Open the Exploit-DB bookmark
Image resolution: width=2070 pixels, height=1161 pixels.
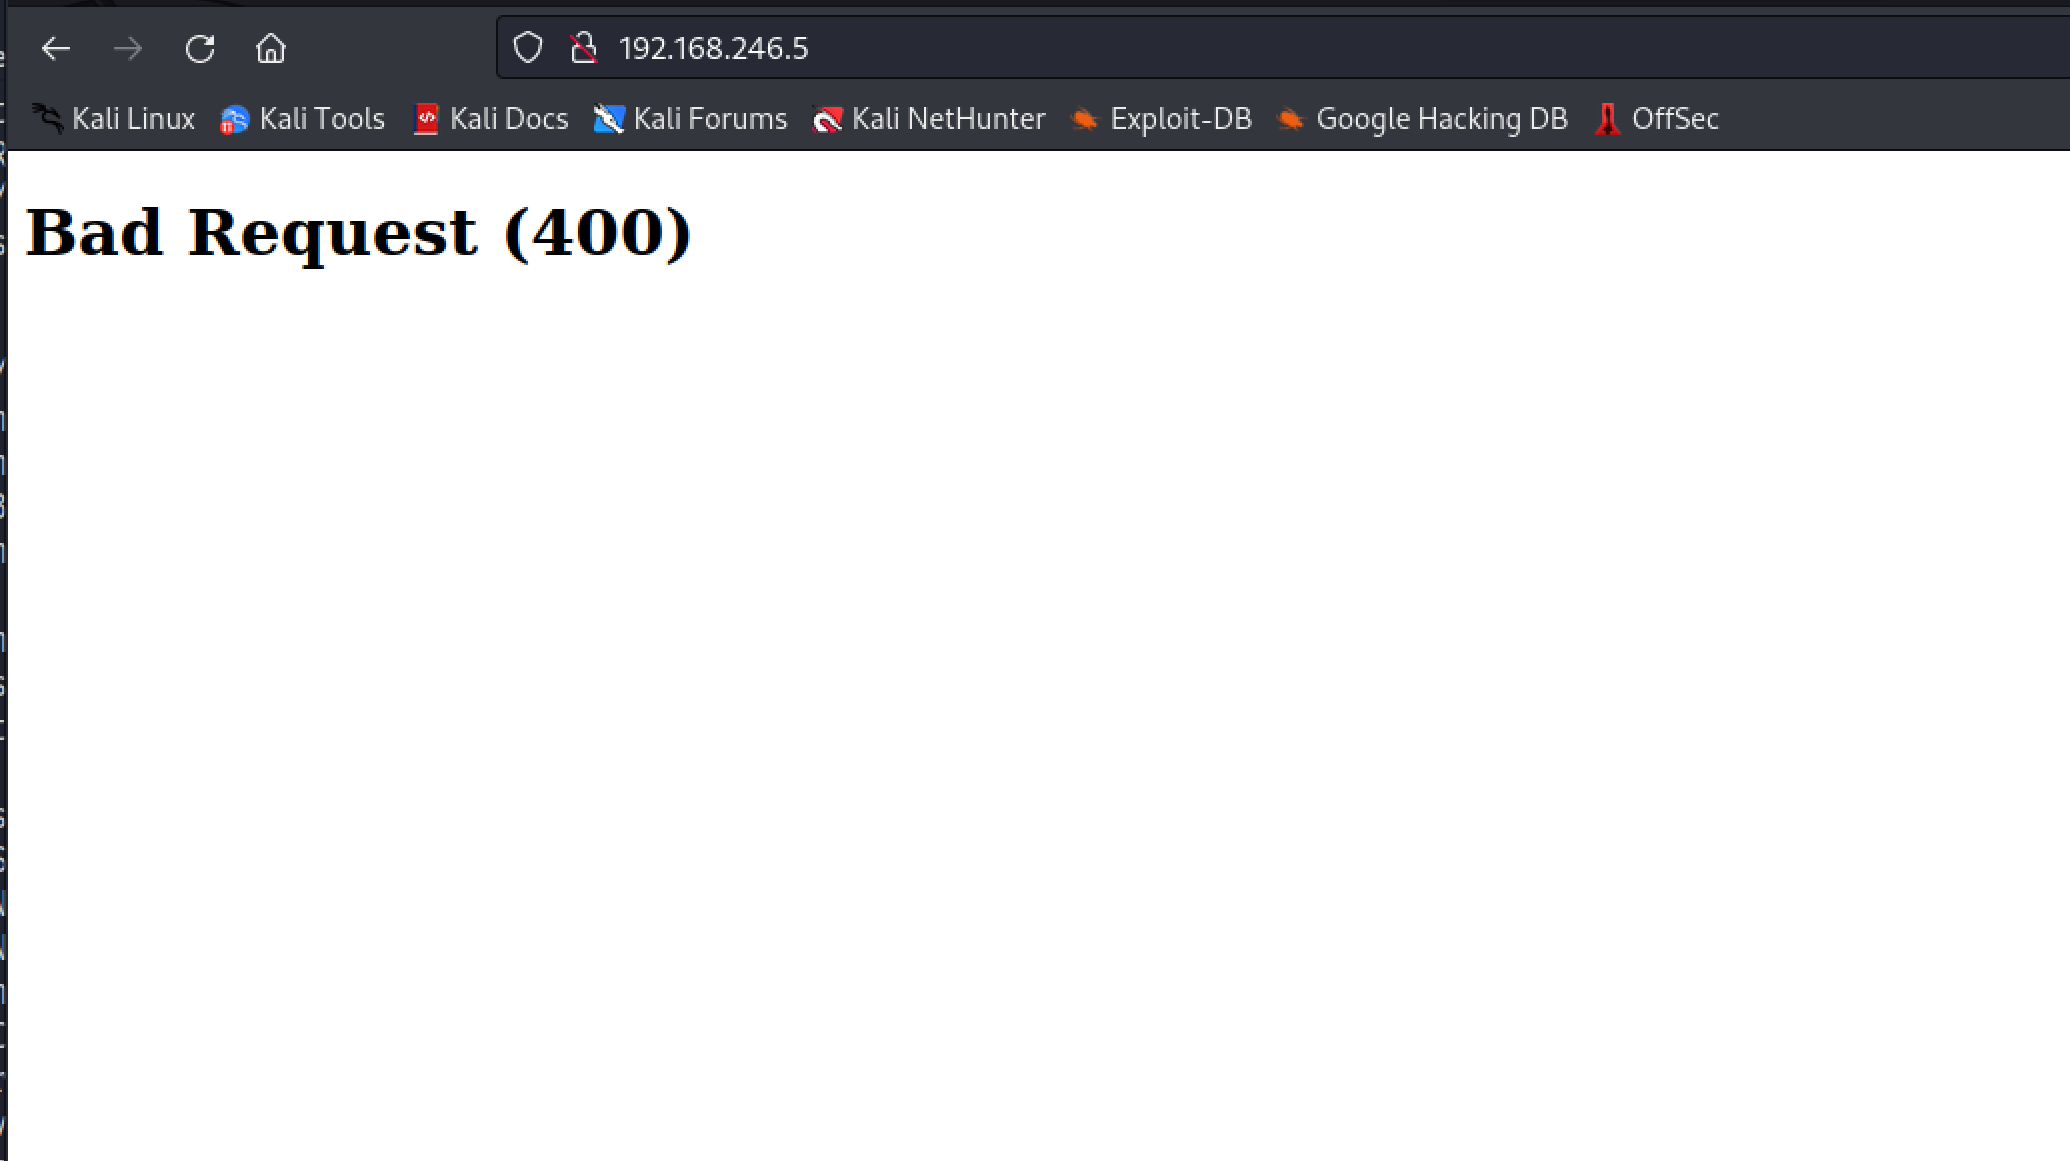click(x=1161, y=119)
